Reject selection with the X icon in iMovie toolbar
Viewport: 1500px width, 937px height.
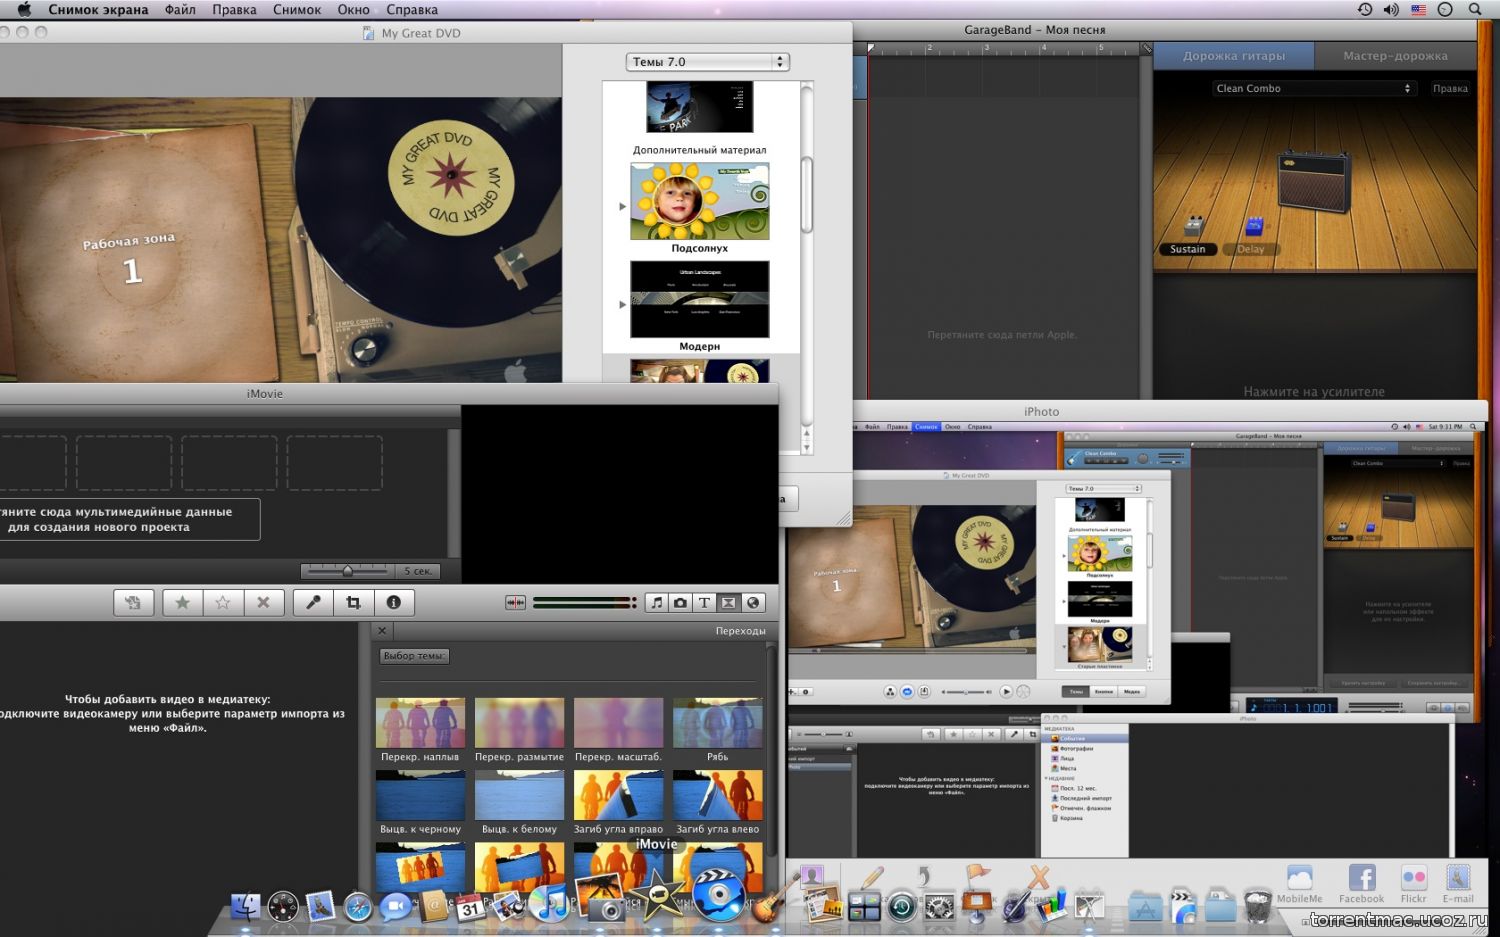coord(263,602)
